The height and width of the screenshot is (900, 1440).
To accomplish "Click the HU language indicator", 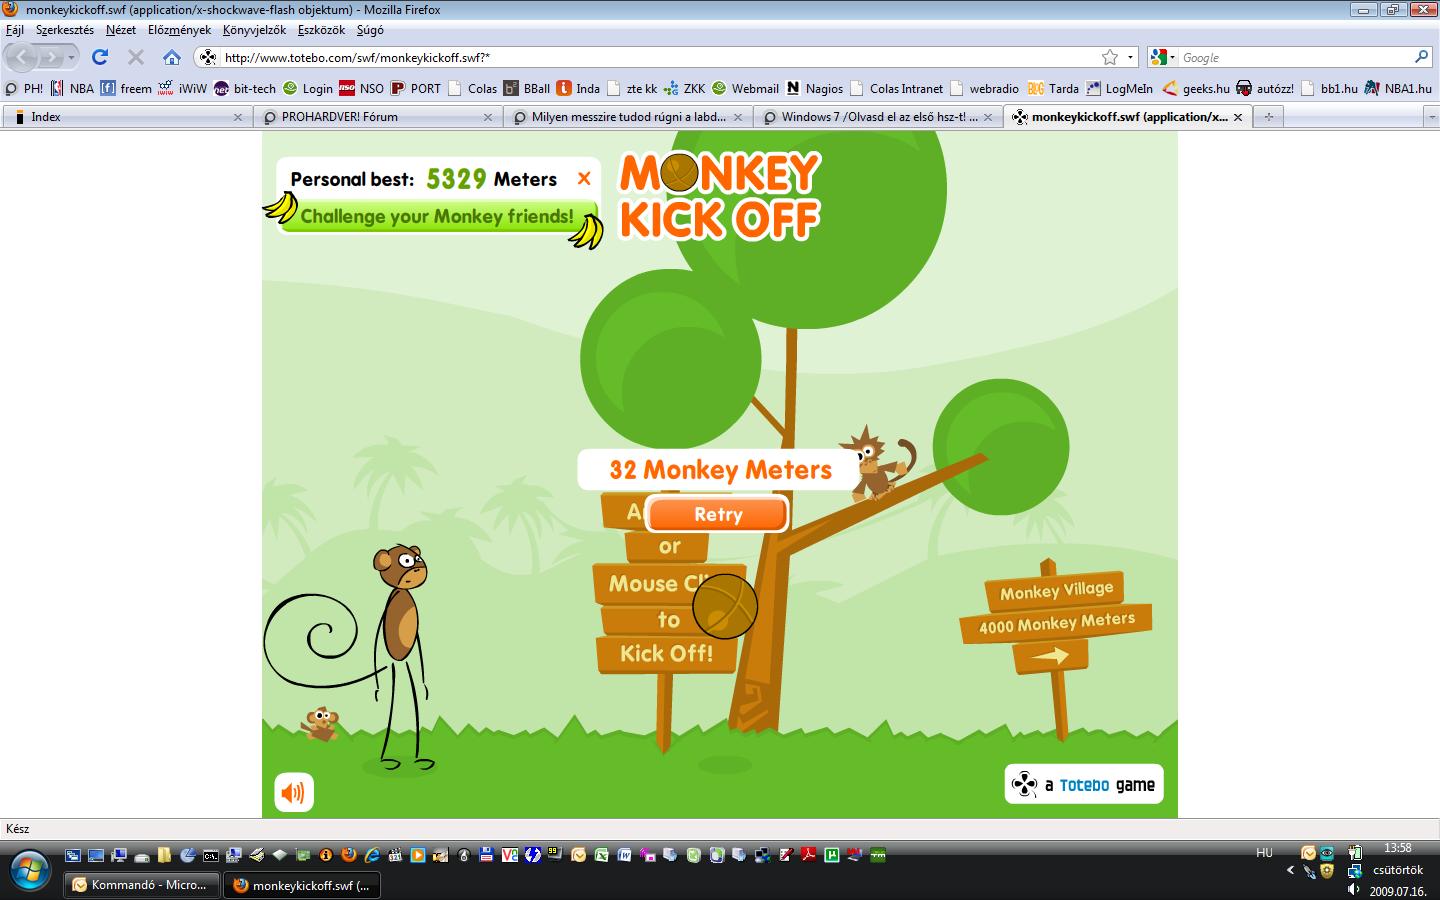I will coord(1264,853).
